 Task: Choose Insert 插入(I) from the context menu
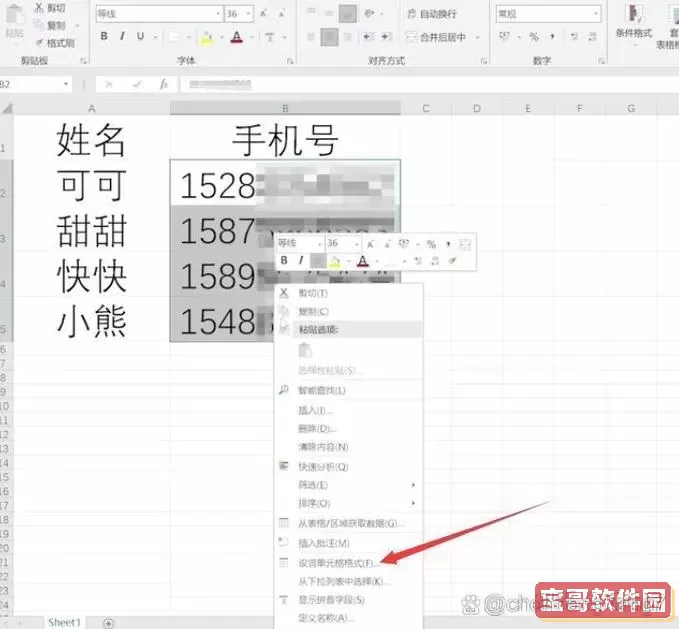(349, 410)
